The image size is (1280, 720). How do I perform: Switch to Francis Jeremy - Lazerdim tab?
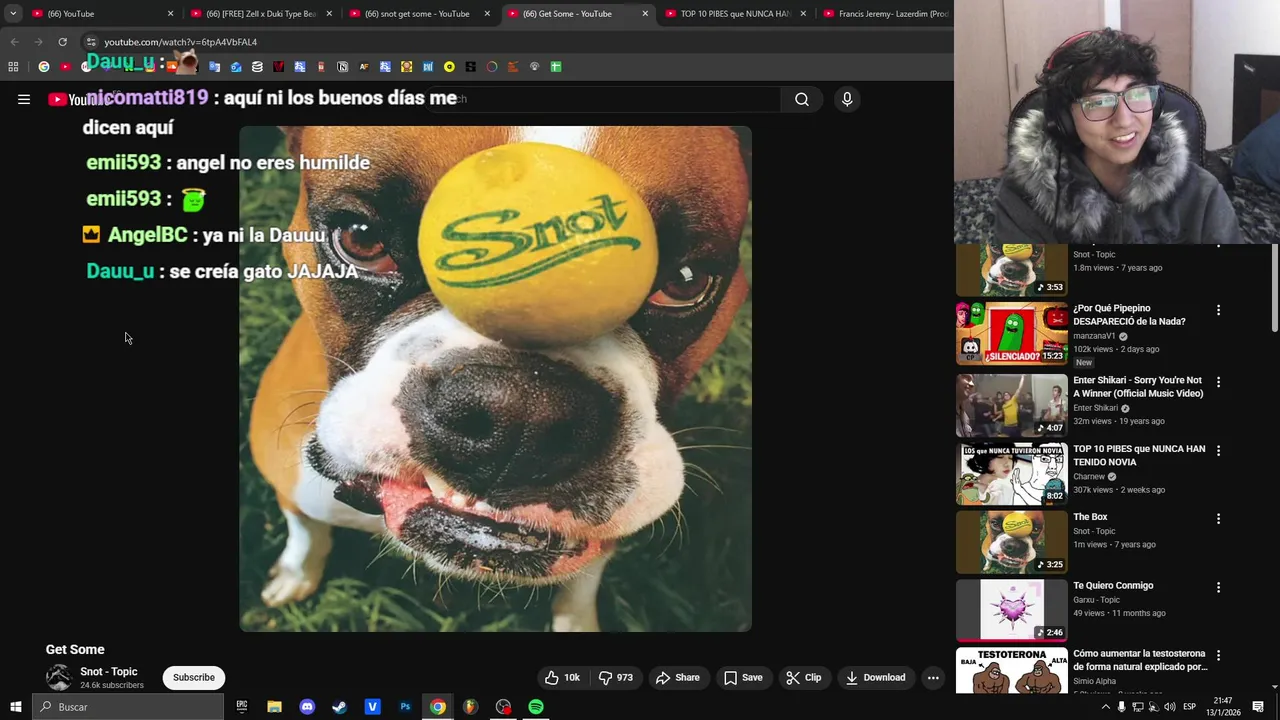(x=885, y=14)
